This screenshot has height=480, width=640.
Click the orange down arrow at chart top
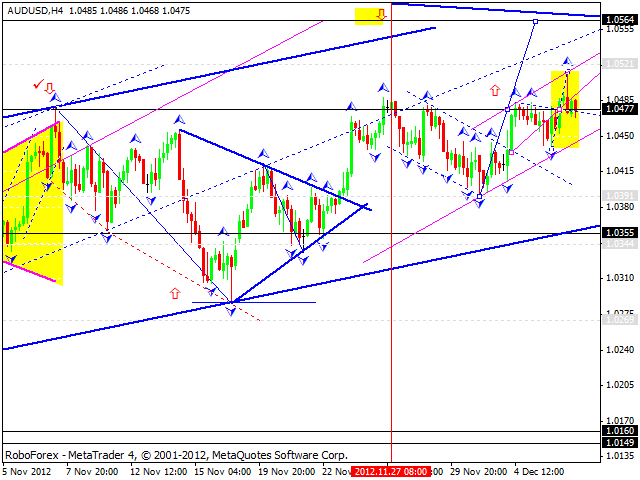(x=382, y=15)
